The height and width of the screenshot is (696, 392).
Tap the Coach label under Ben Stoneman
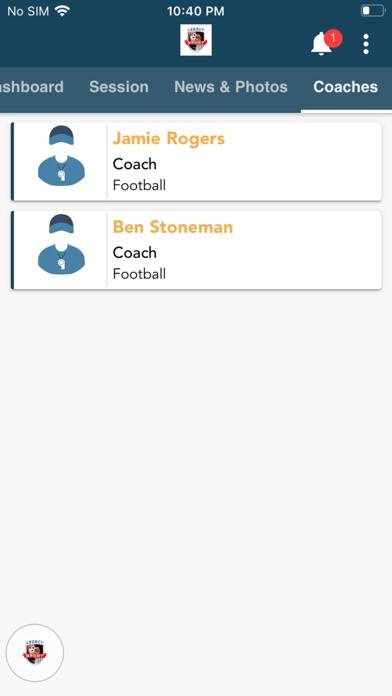point(135,252)
